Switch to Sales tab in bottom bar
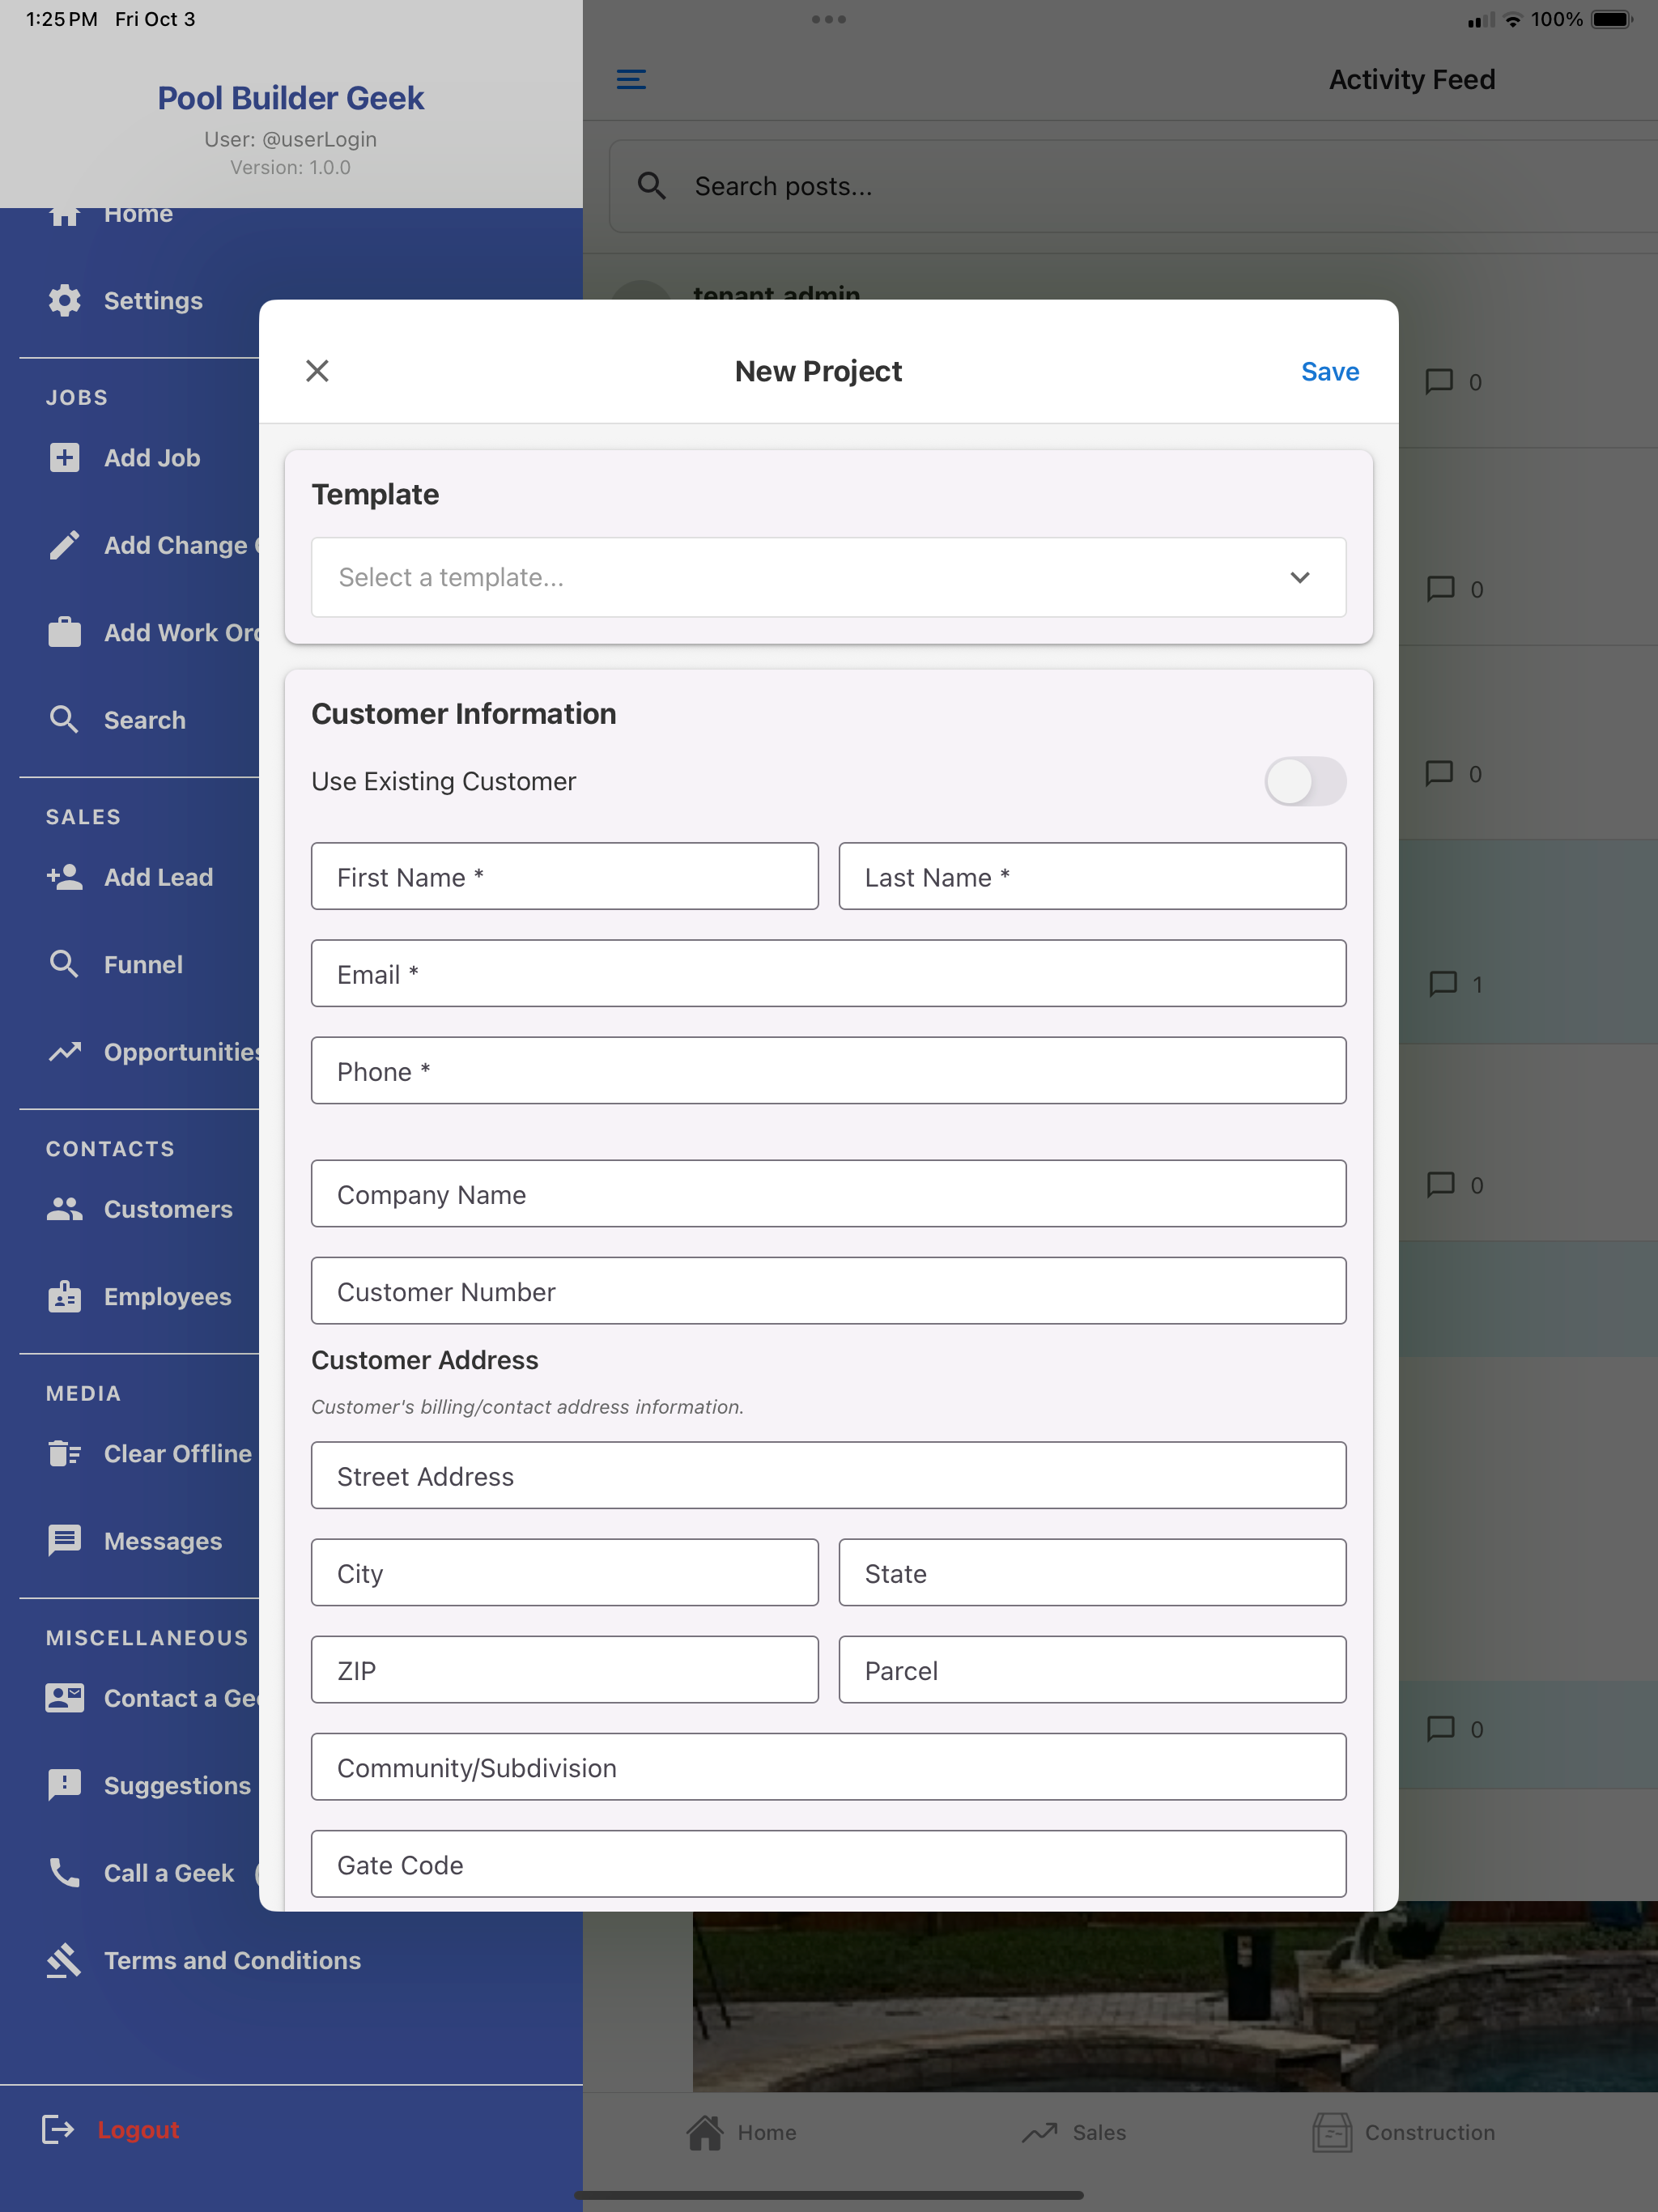This screenshot has width=1658, height=2212. click(x=1074, y=2132)
